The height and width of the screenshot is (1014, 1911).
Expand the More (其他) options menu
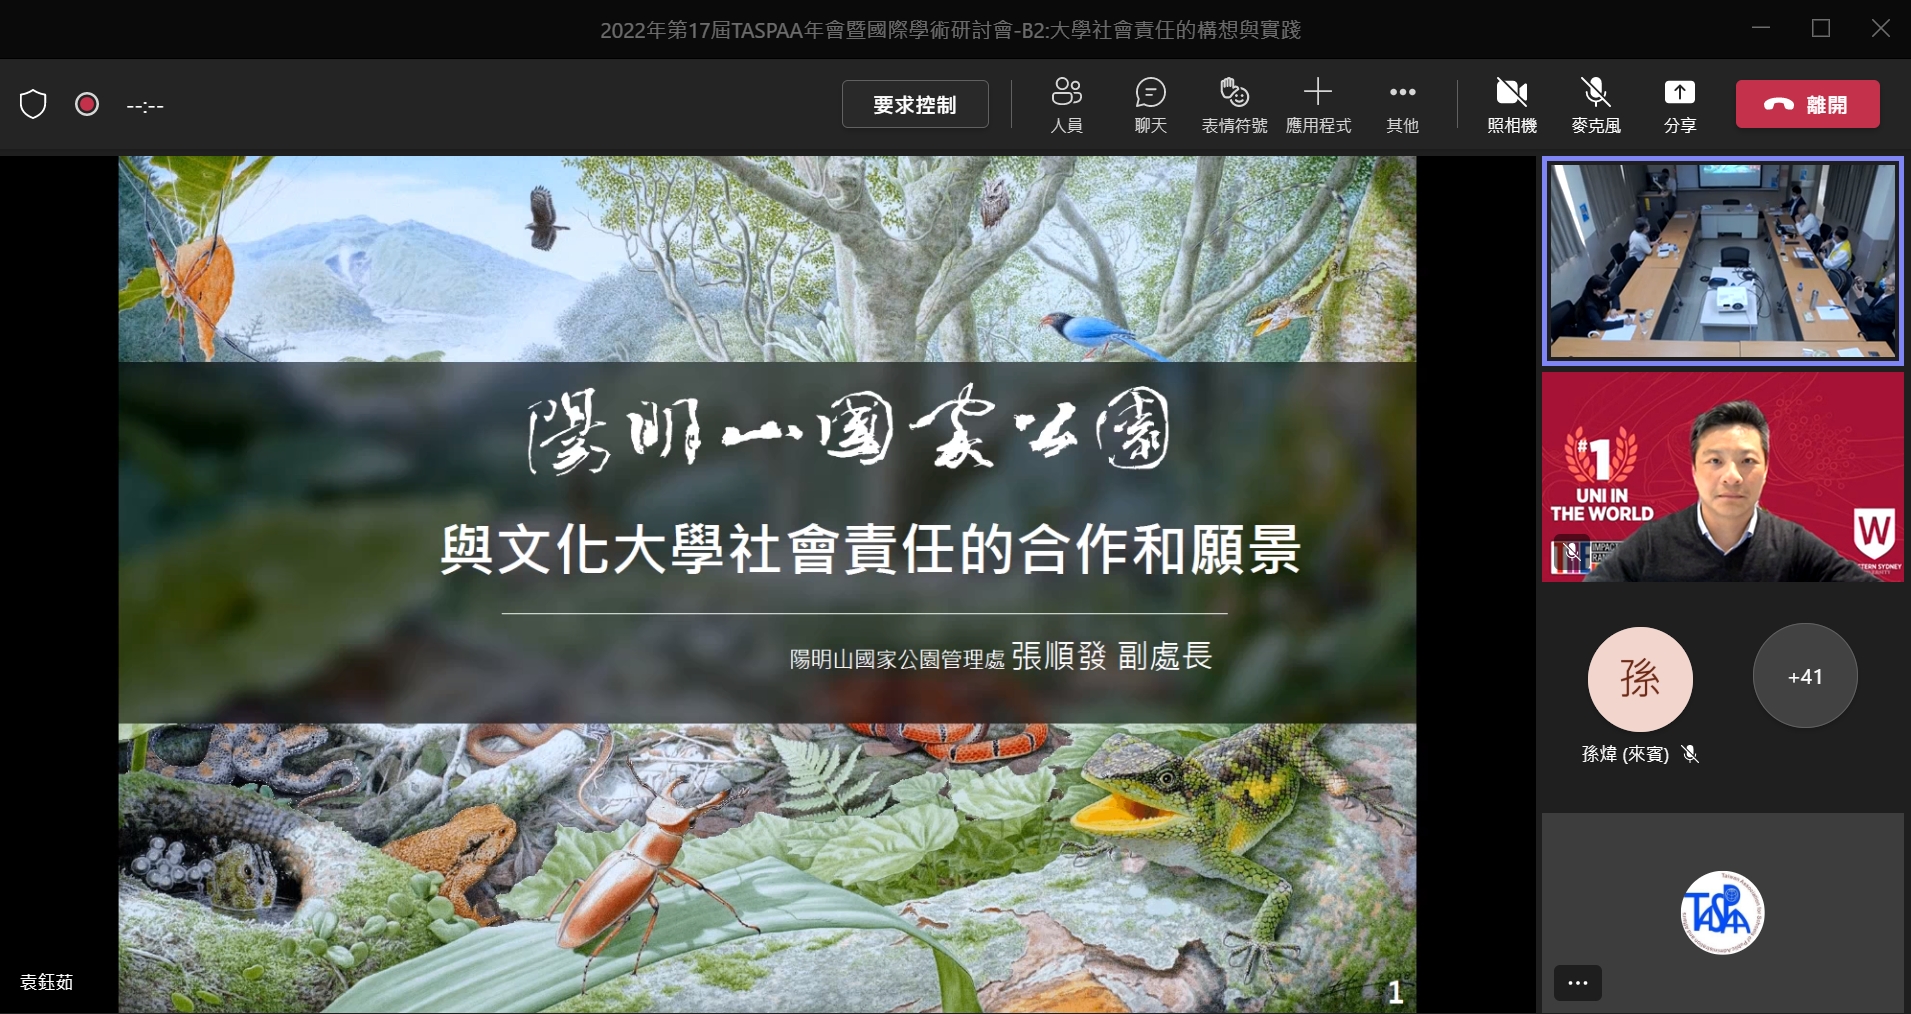point(1402,104)
